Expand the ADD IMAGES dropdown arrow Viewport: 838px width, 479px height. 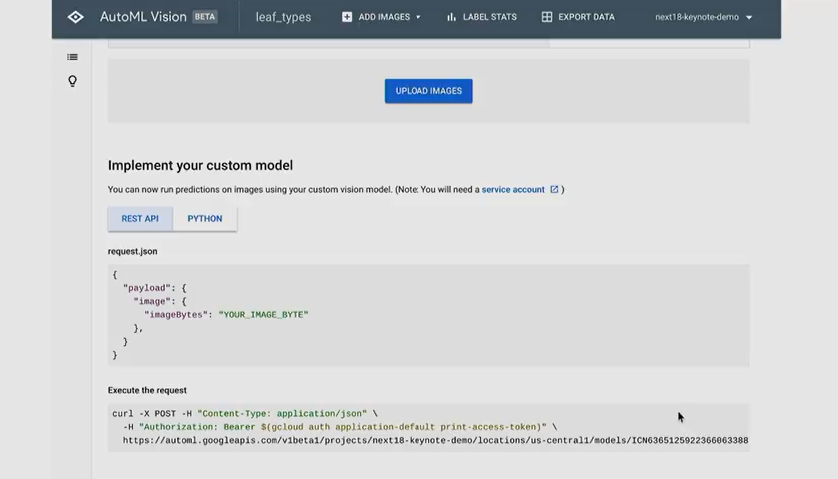tap(418, 17)
